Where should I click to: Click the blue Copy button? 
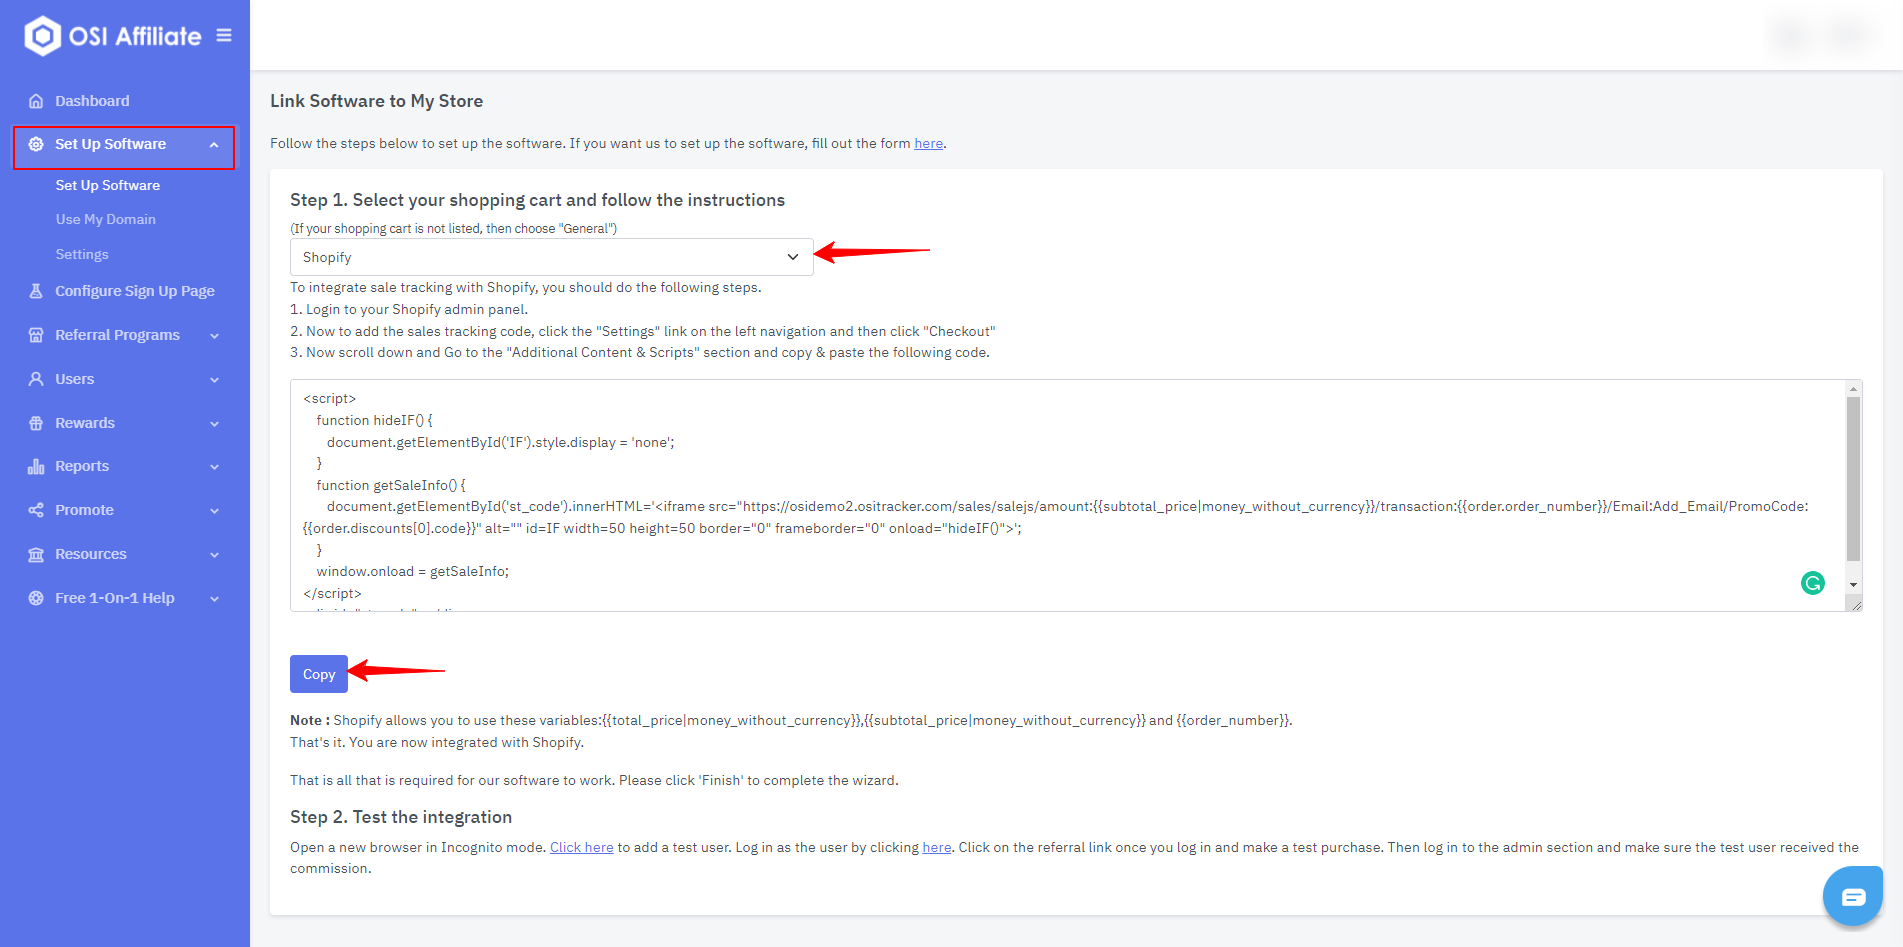click(319, 674)
